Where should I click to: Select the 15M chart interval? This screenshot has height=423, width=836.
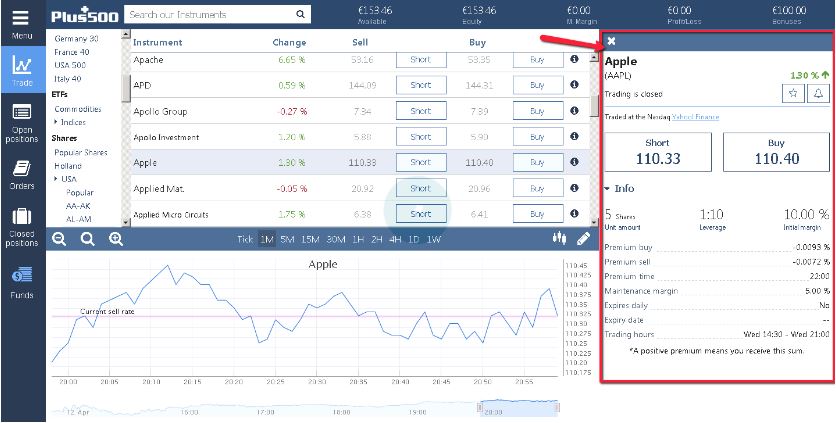[x=310, y=240]
